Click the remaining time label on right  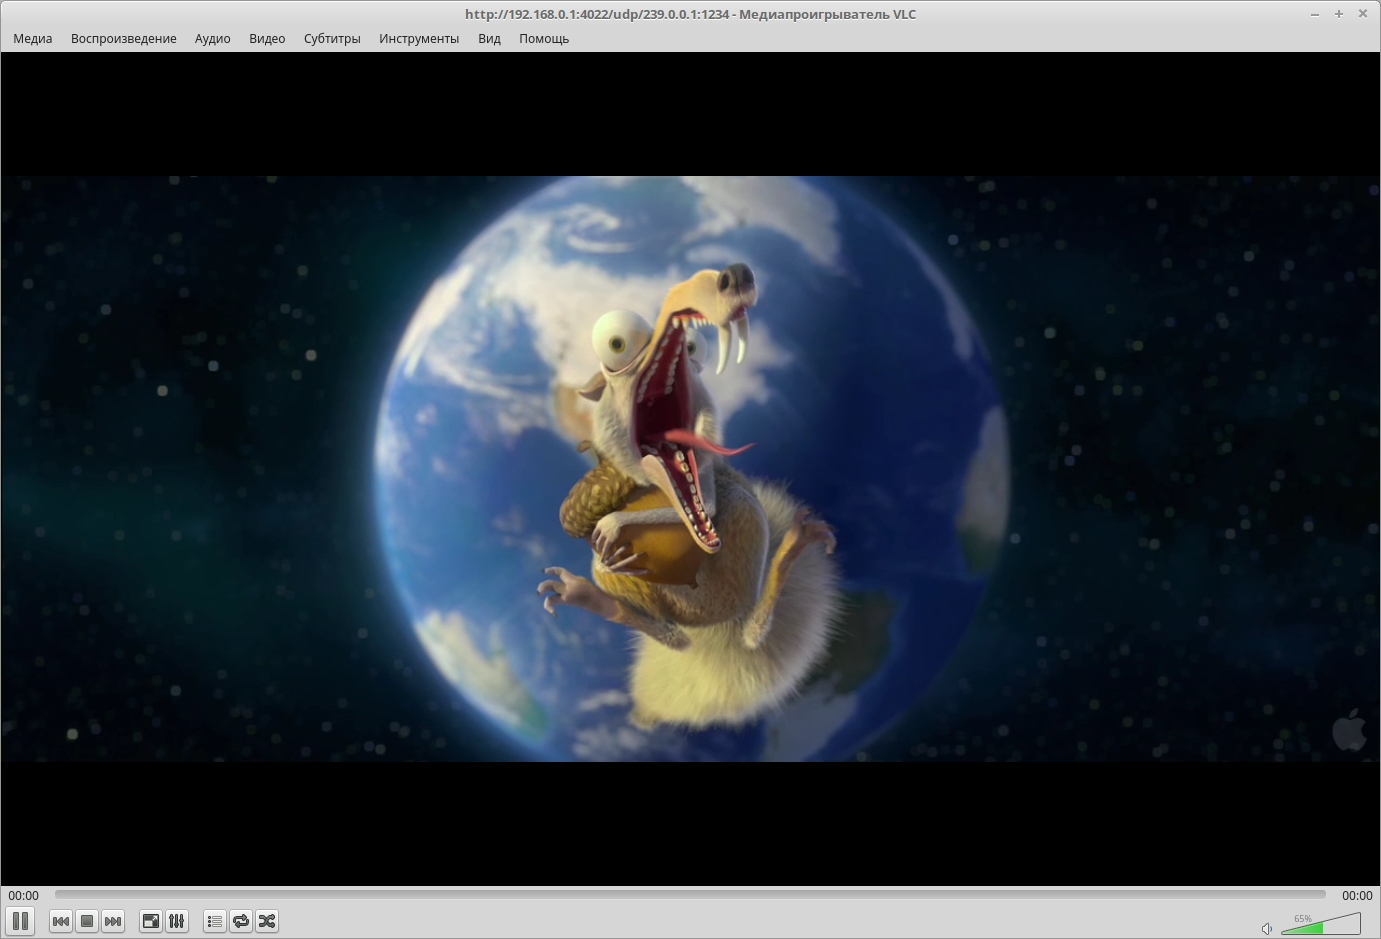tap(1357, 896)
